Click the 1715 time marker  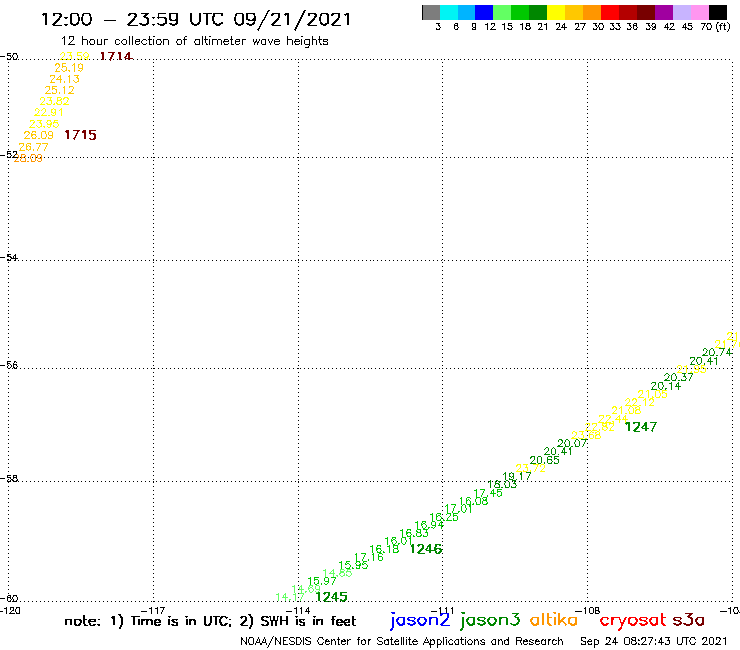tap(80, 135)
